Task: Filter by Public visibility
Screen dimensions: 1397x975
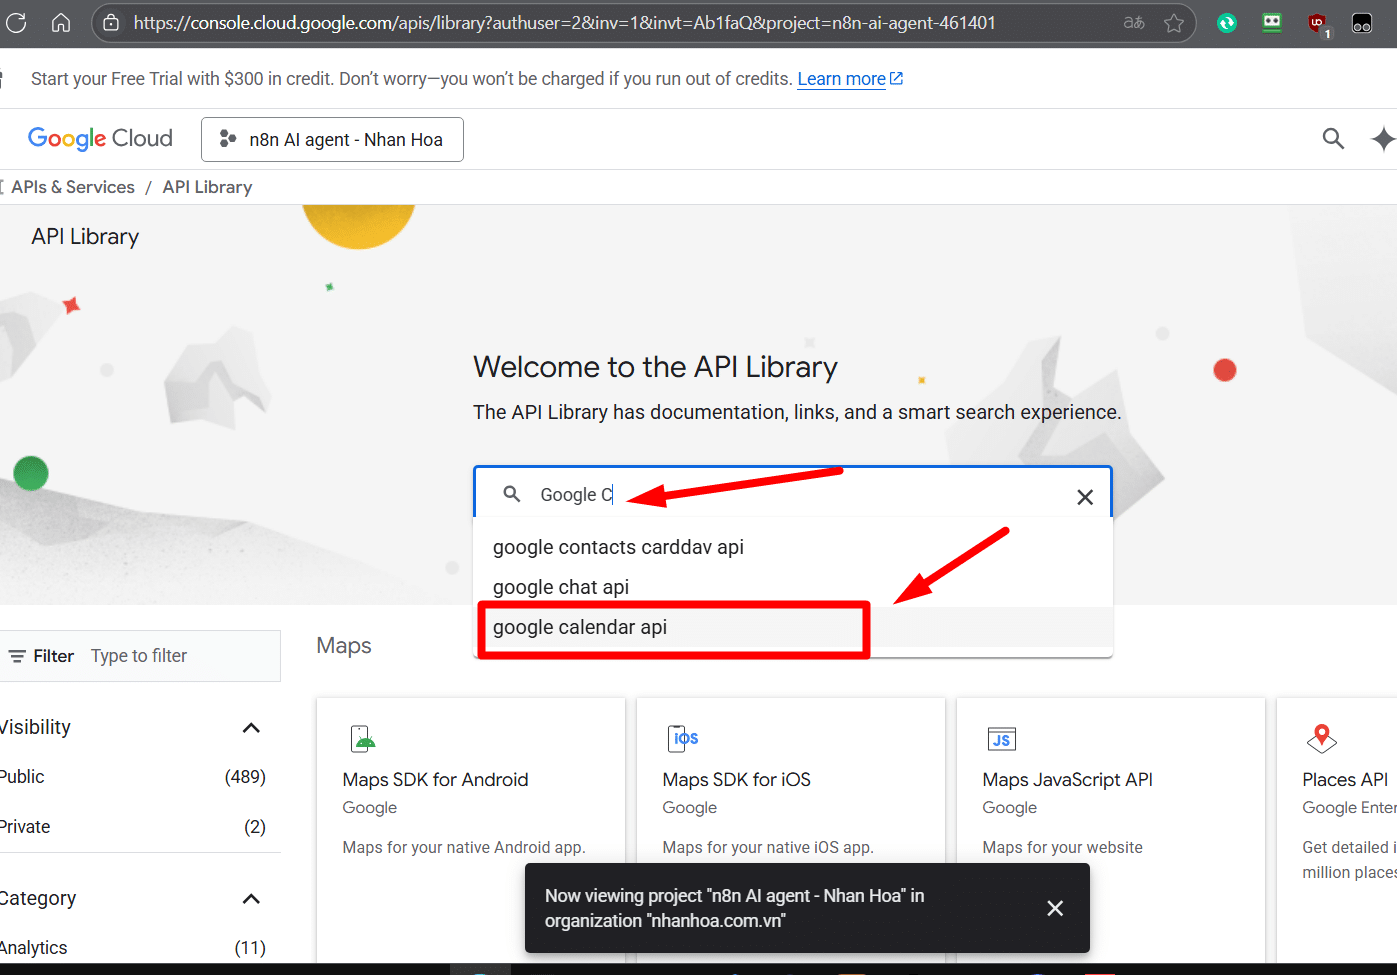Action: coord(133,777)
